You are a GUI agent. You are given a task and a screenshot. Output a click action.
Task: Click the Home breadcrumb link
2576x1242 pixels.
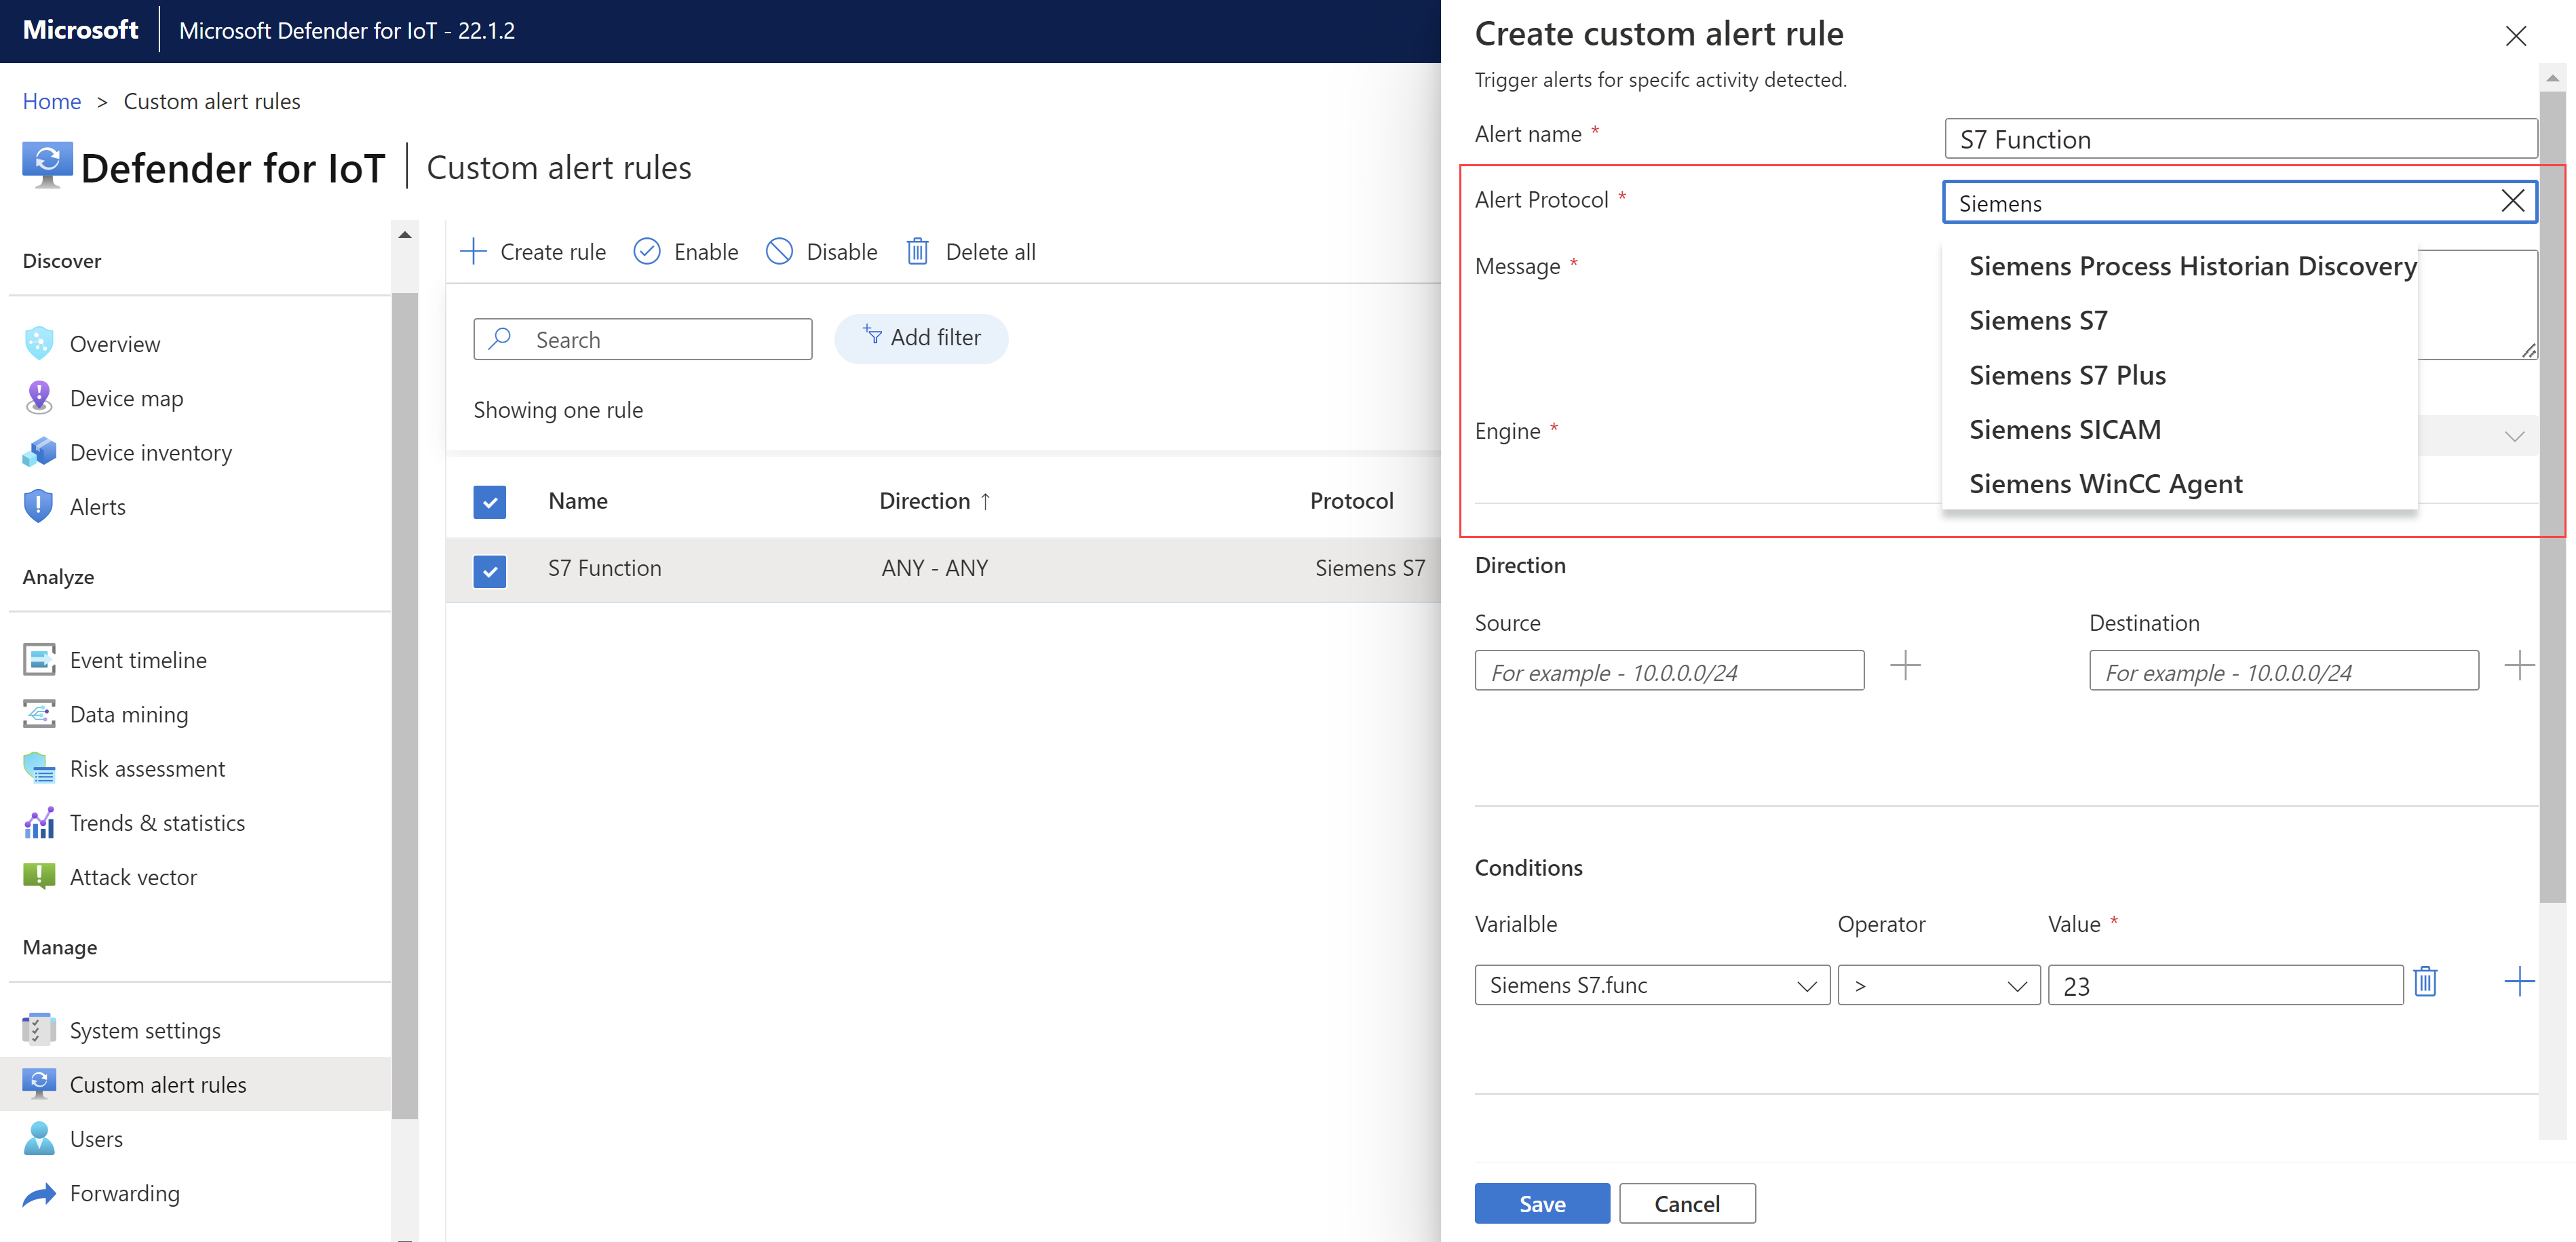(x=51, y=101)
